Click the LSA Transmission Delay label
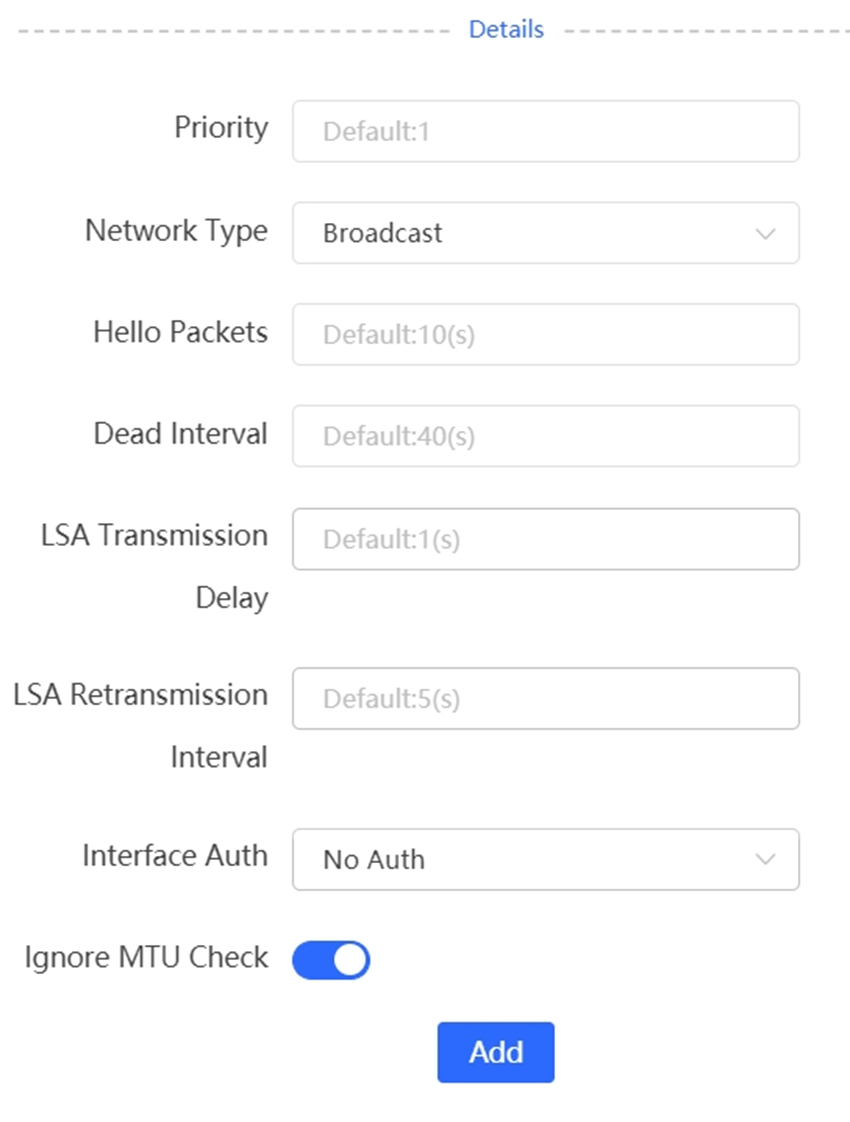This screenshot has height=1122, width=850. 155,567
